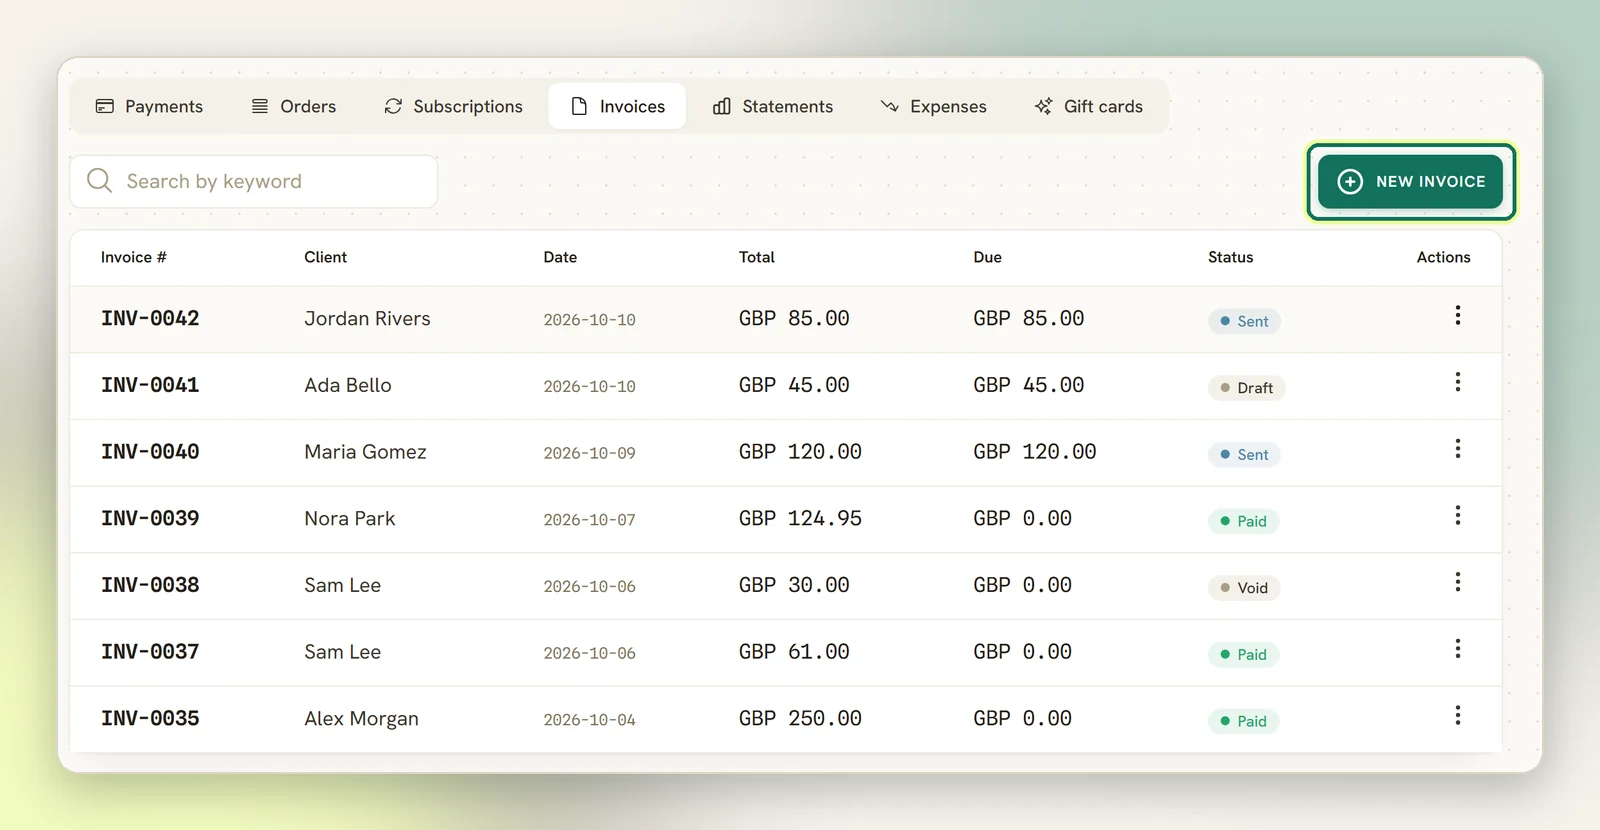Create a new invoice
Viewport: 1600px width, 830px height.
(x=1410, y=181)
